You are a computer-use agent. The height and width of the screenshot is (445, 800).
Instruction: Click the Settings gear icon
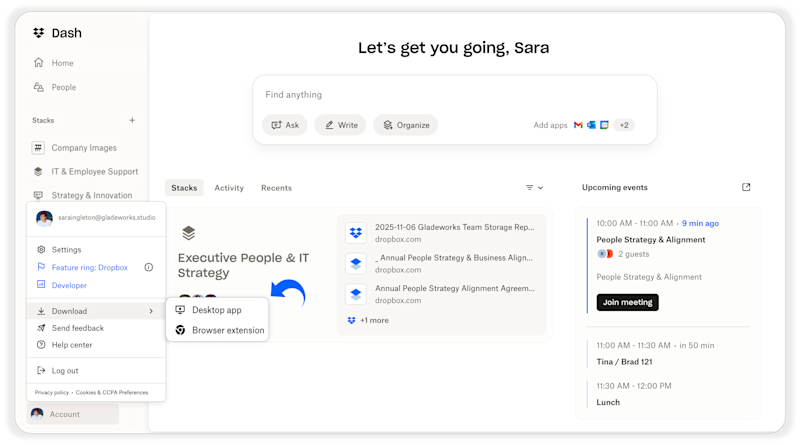[x=41, y=250]
